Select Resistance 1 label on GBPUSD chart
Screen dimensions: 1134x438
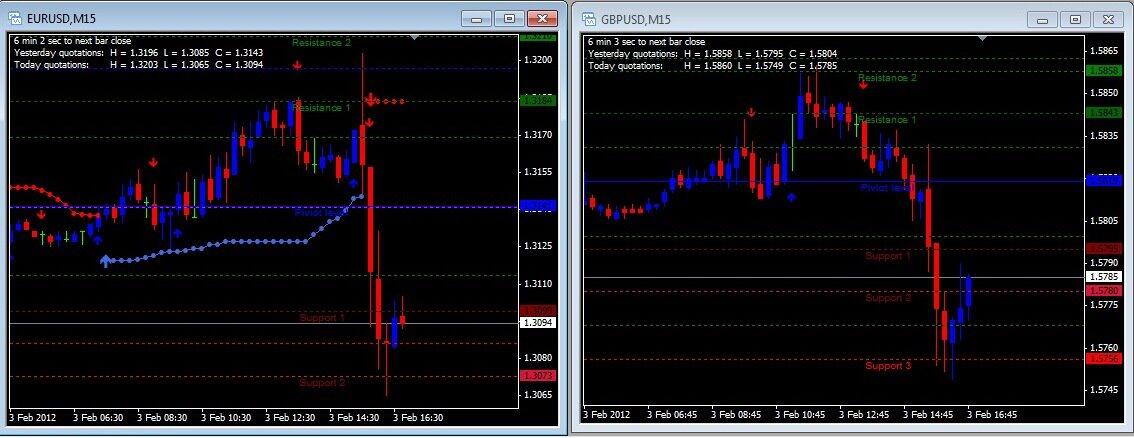(x=887, y=119)
